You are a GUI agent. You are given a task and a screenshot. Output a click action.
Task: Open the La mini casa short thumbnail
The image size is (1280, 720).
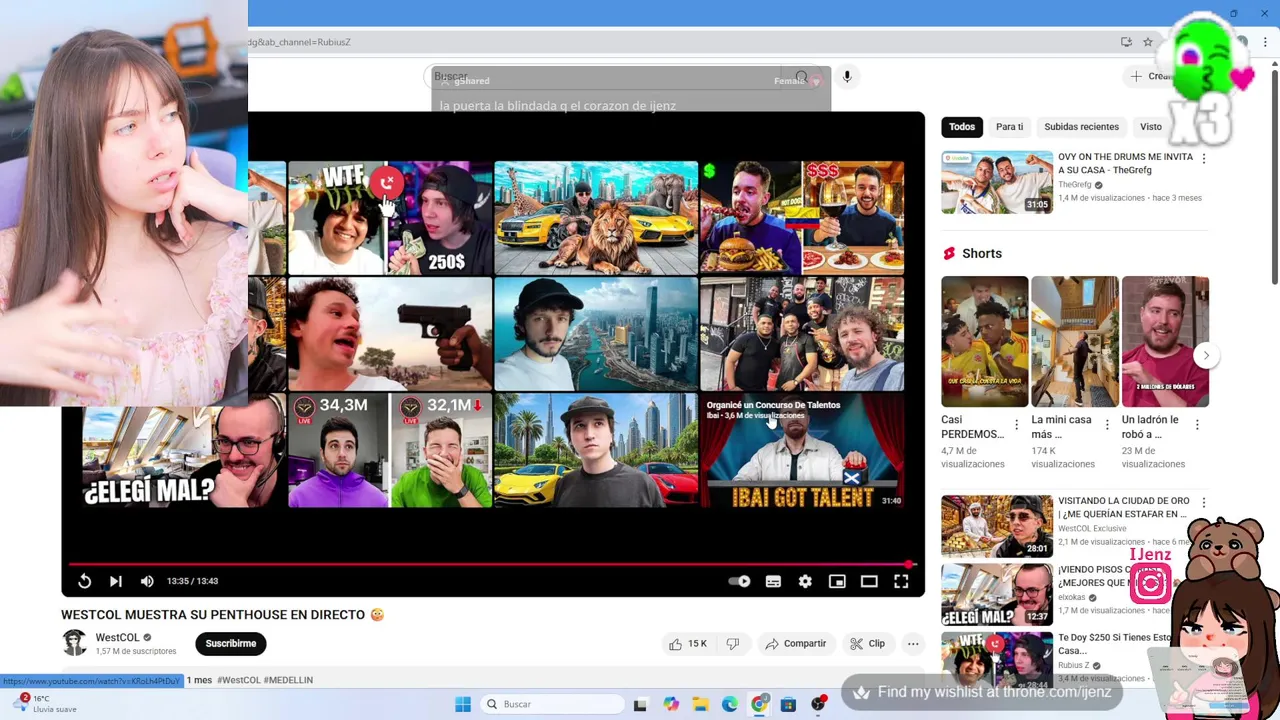(x=1075, y=341)
